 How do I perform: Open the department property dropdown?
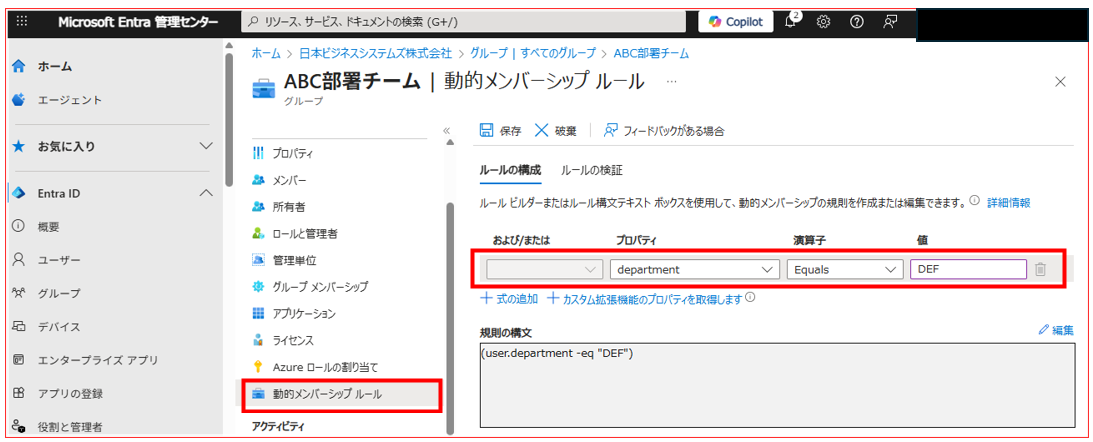tap(694, 269)
